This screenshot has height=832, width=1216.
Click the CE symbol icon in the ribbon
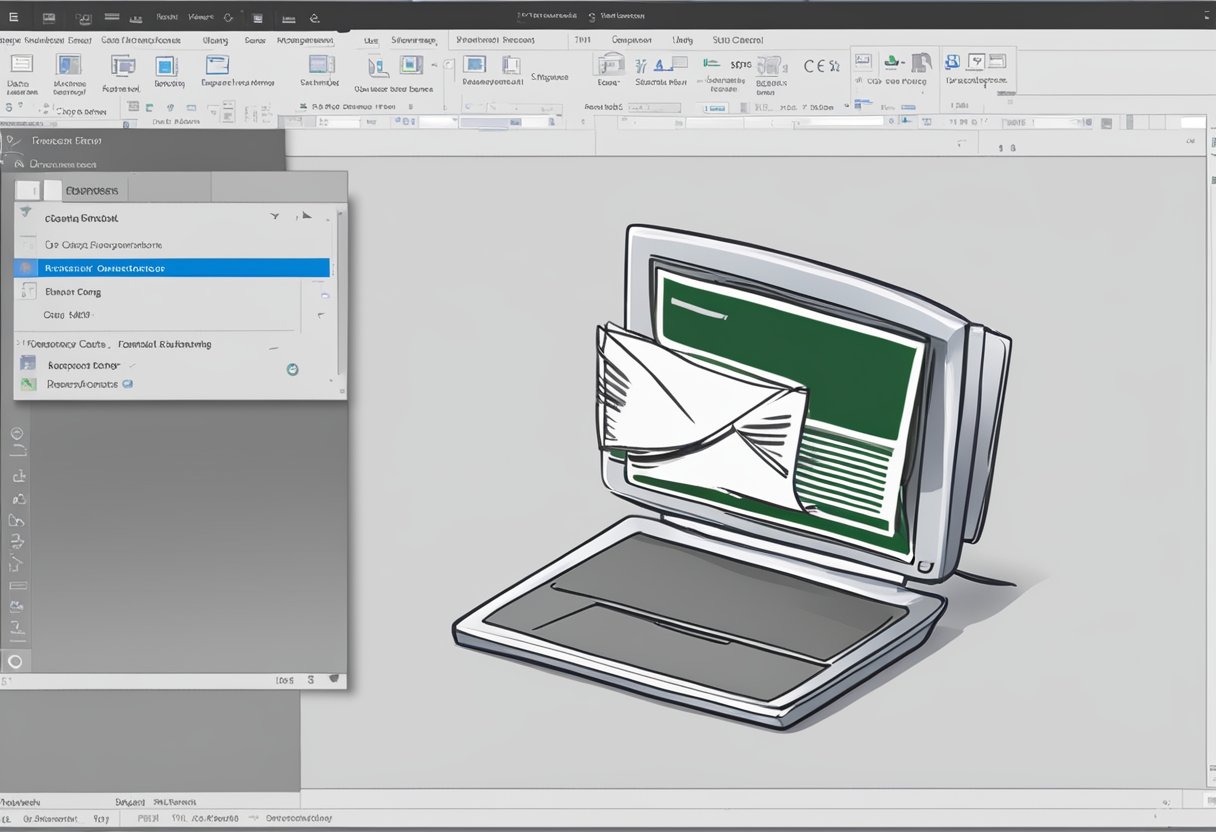click(816, 65)
